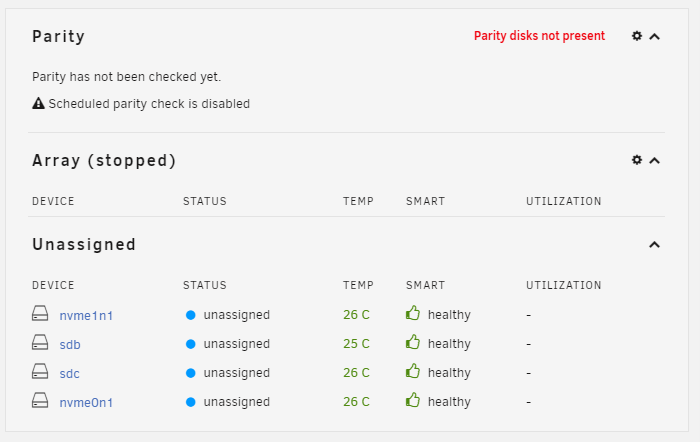Collapse the Parity section chevron
This screenshot has width=700, height=442.
(x=654, y=37)
